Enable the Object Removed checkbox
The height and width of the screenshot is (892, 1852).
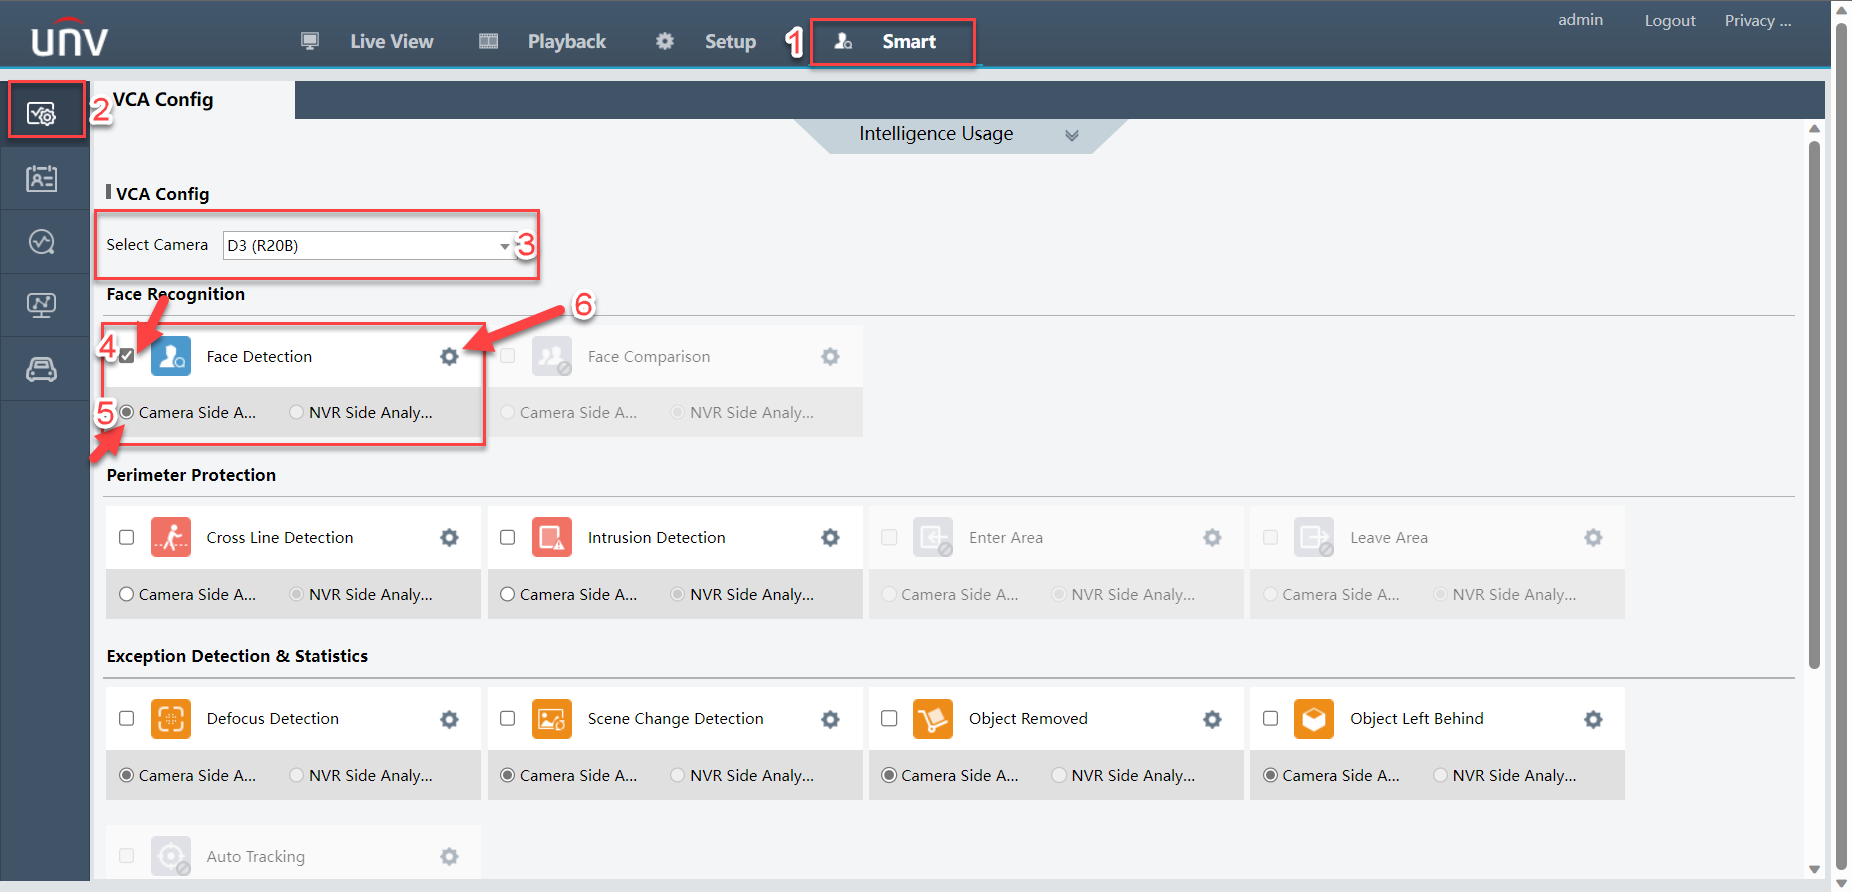pyautogui.click(x=889, y=719)
